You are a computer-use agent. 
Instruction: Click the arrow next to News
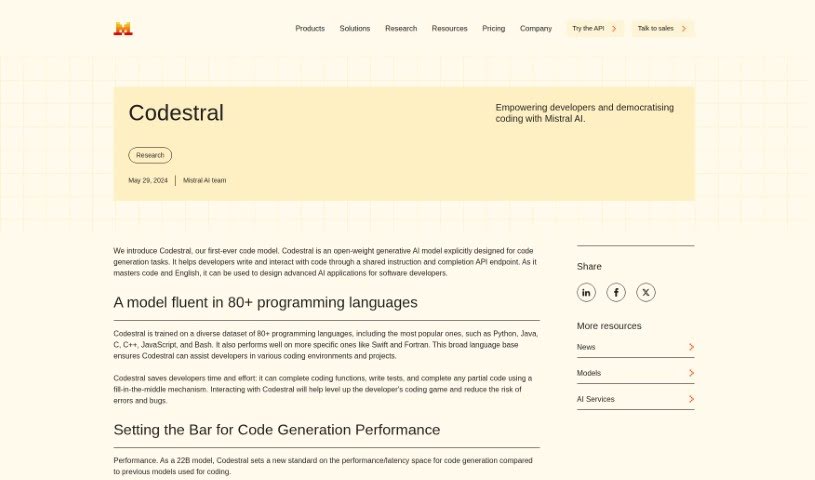[691, 347]
